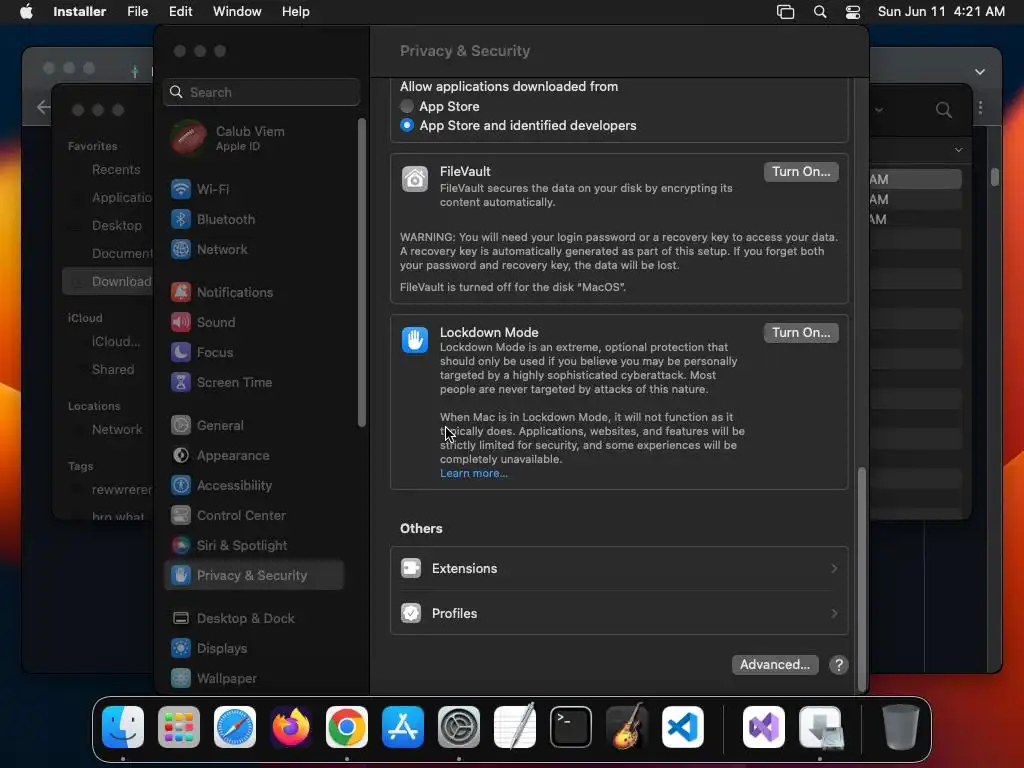This screenshot has height=768, width=1024.
Task: Open the File menu
Action: pos(137,12)
